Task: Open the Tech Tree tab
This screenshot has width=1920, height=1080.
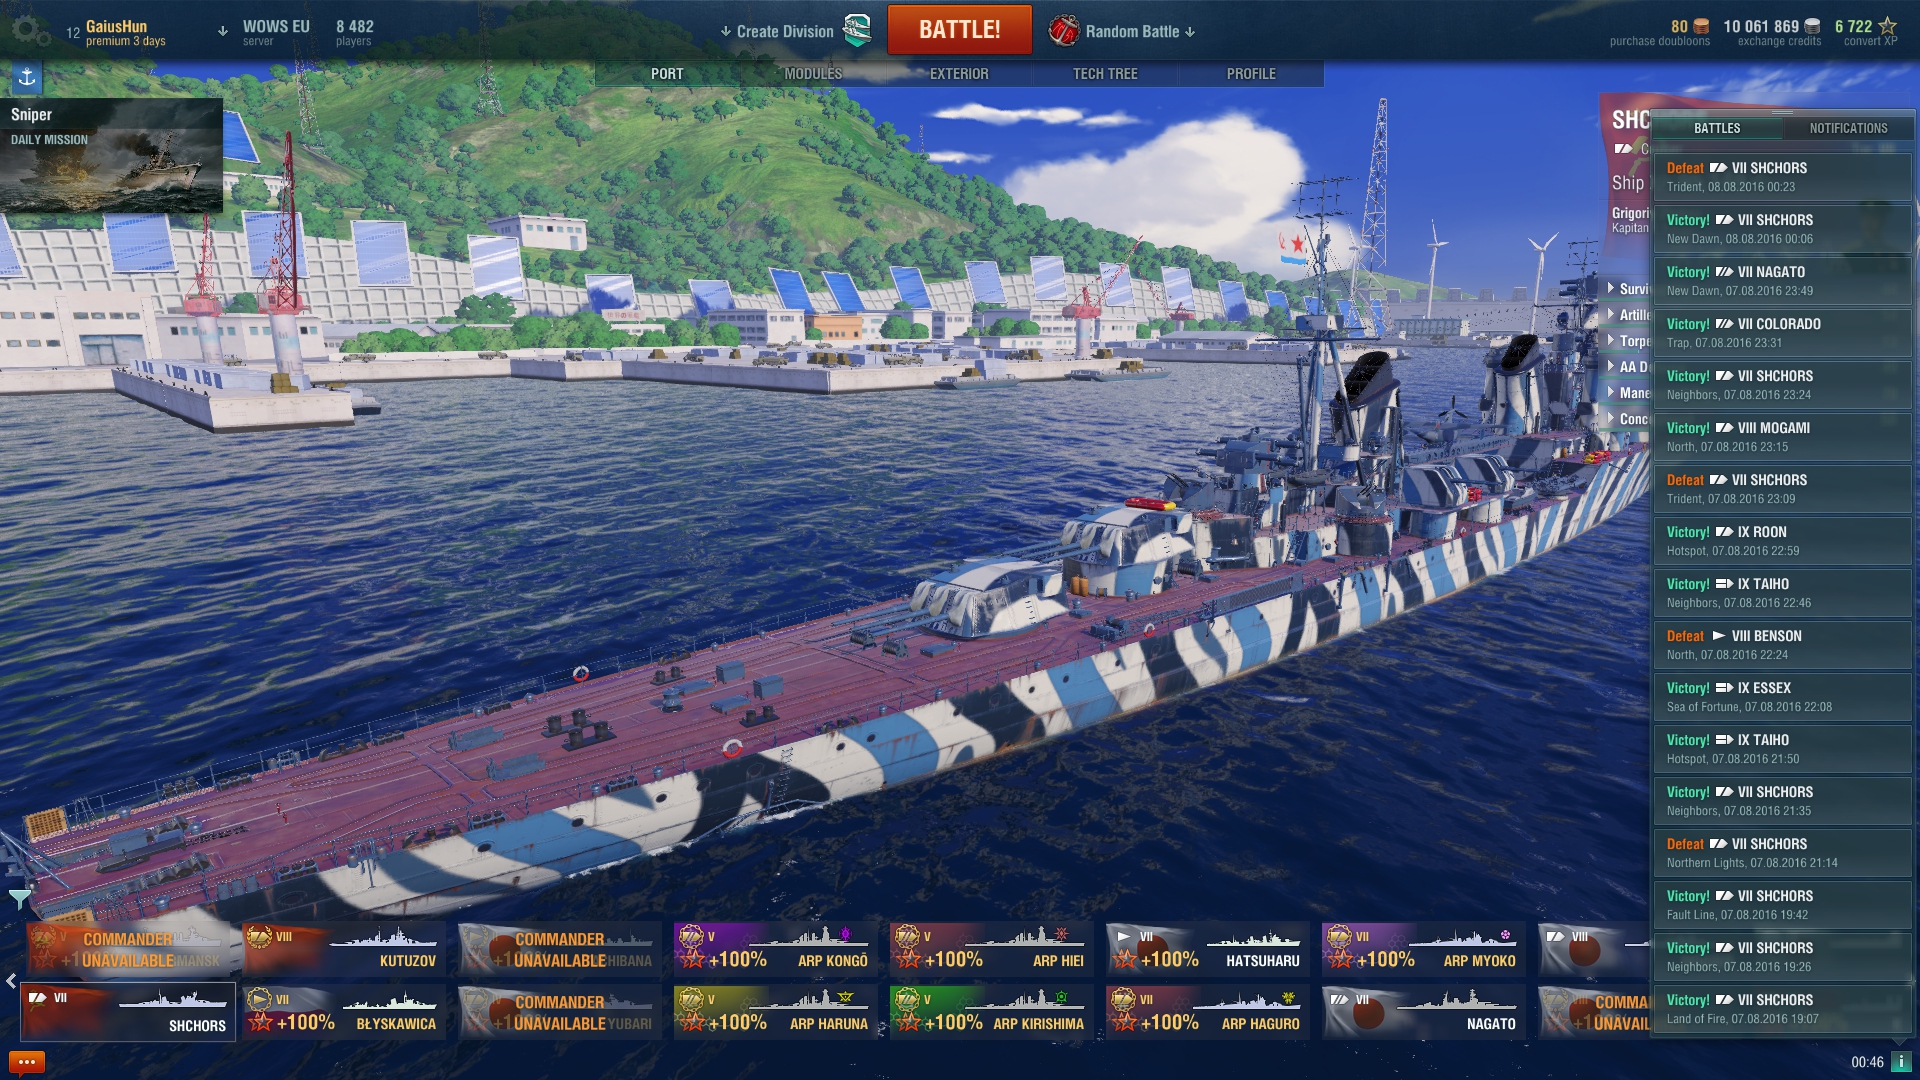Action: [1105, 74]
